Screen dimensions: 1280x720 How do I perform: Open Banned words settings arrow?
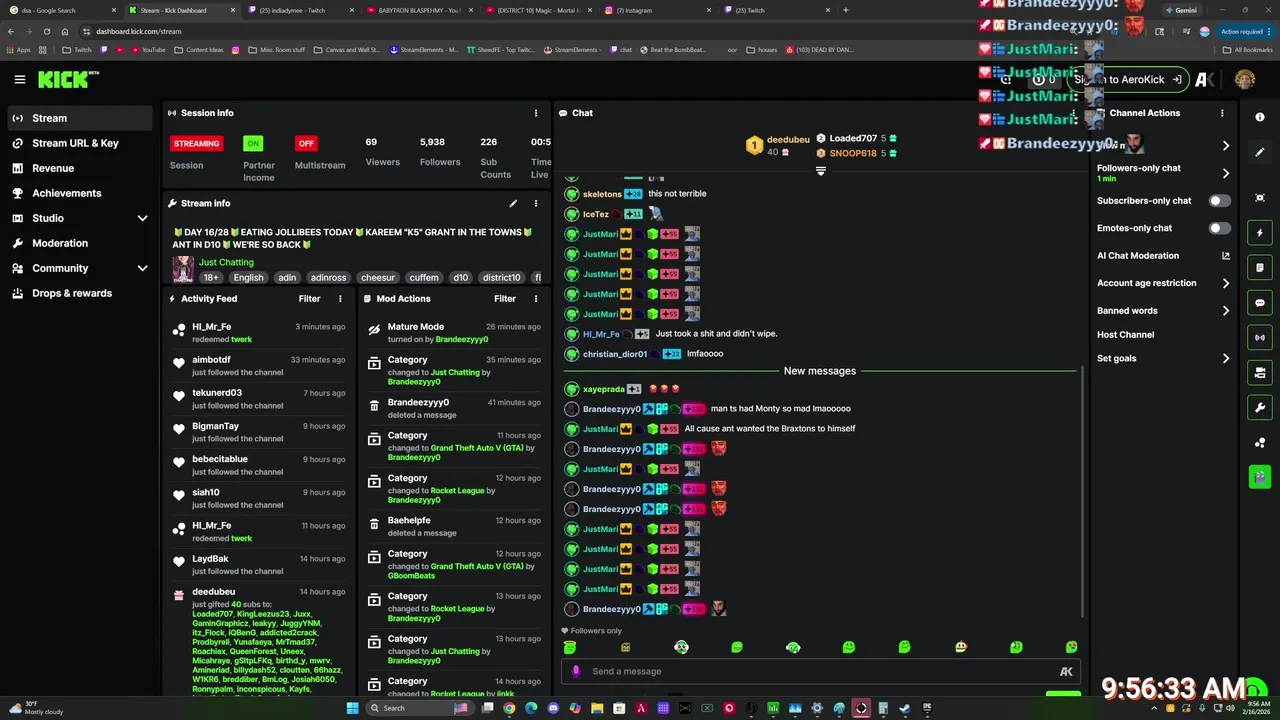coord(1226,311)
